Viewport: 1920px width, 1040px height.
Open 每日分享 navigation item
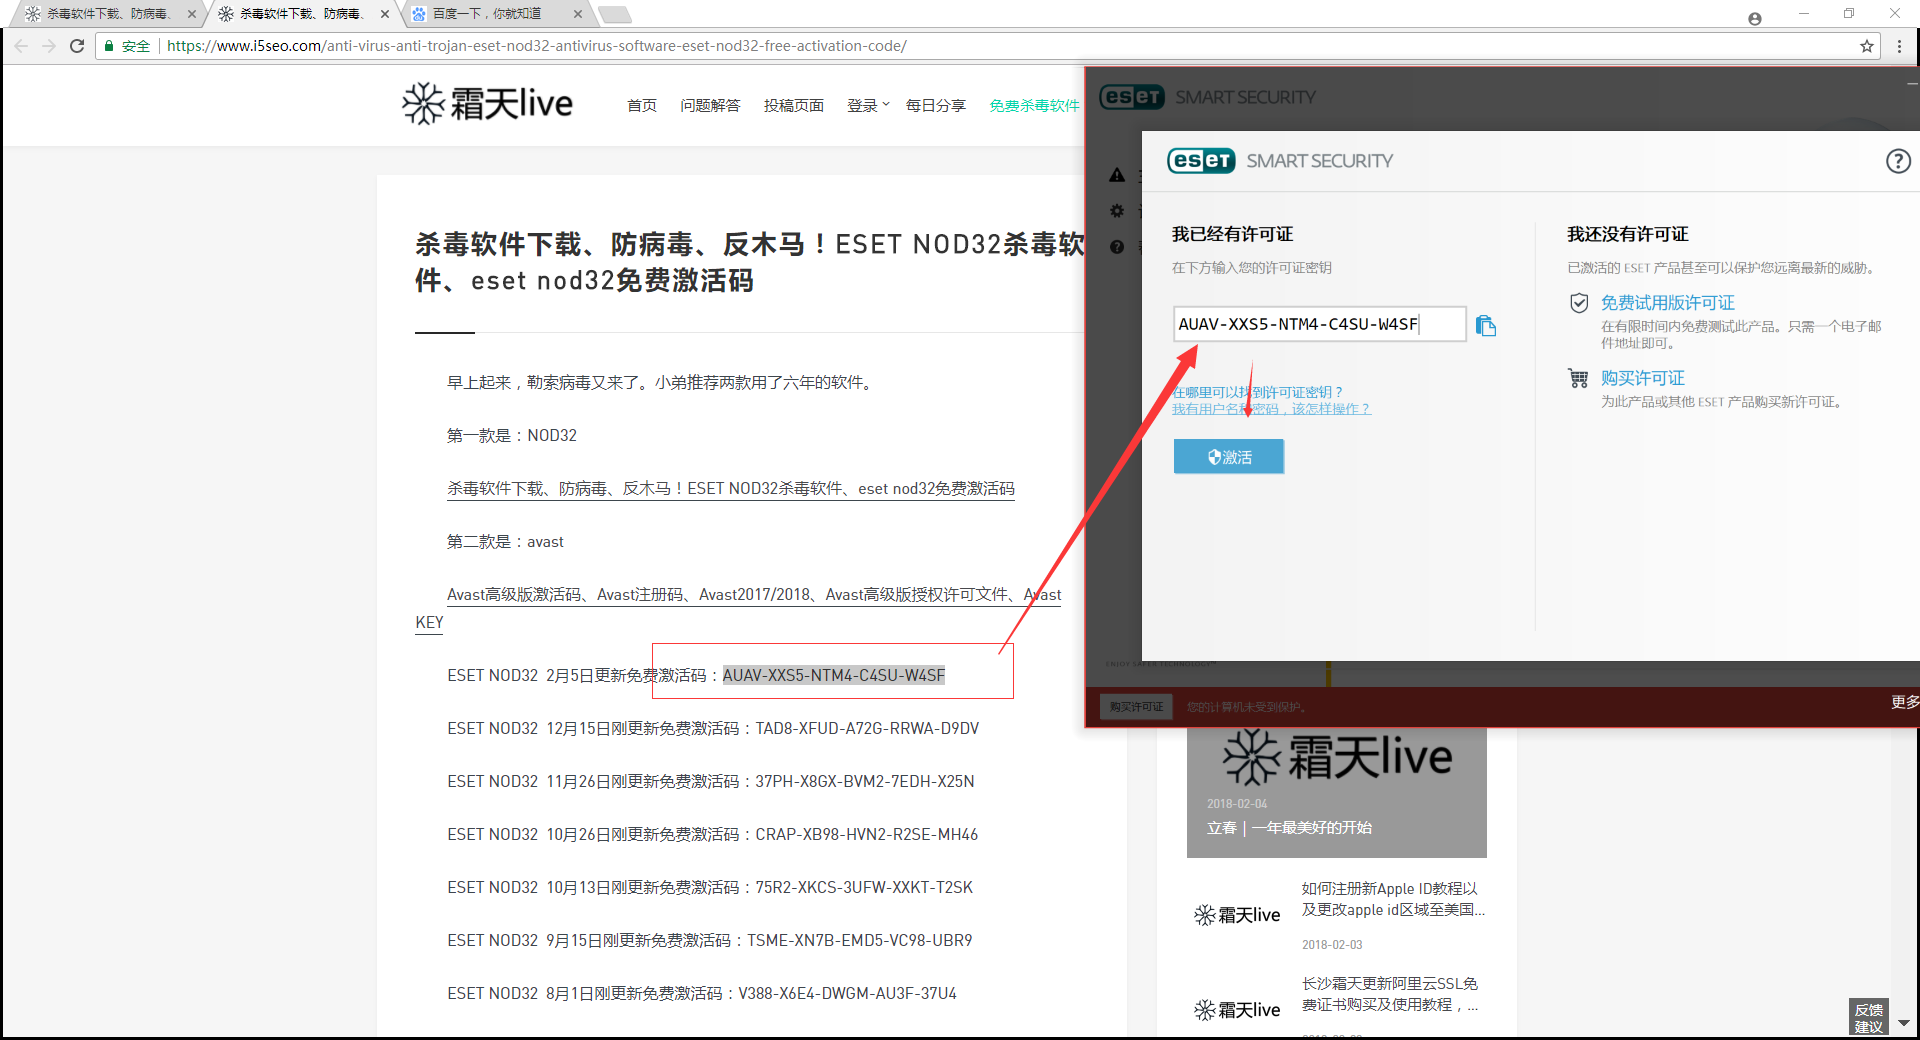pyautogui.click(x=936, y=106)
